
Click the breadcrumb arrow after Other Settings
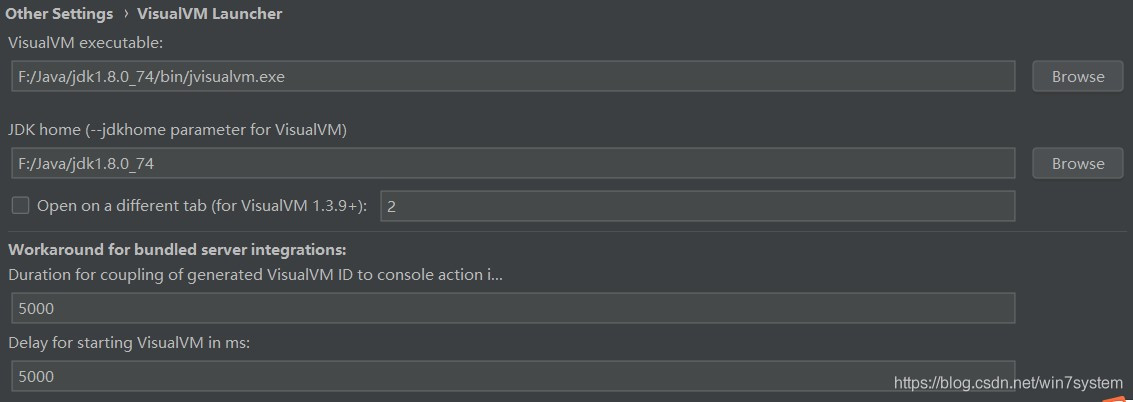point(126,14)
